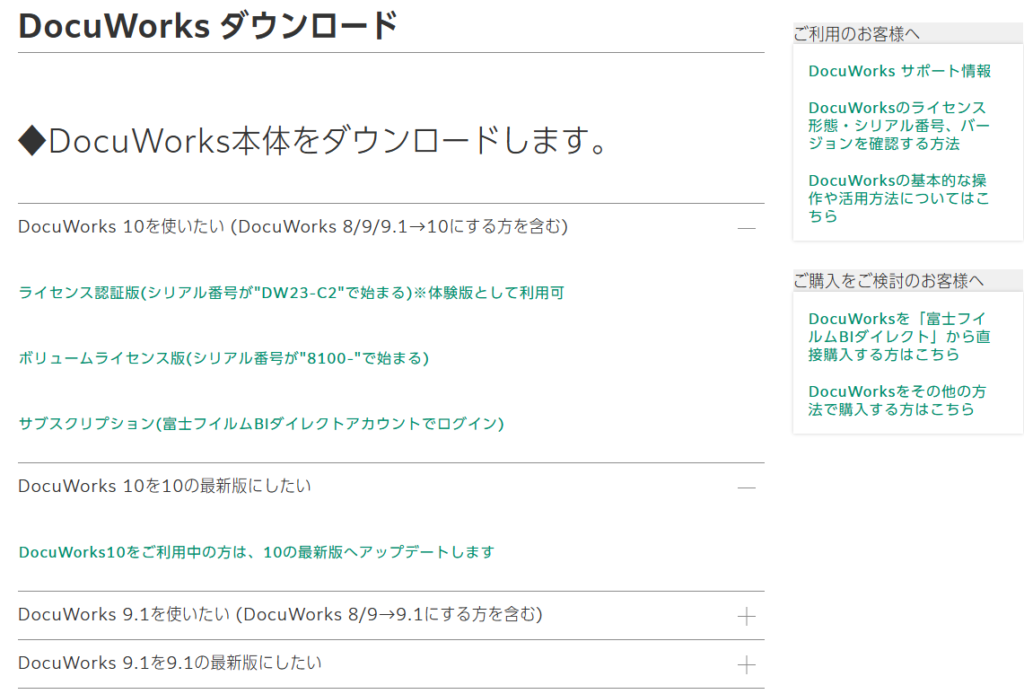This screenshot has height=694, width=1024.
Task: Expand DocuWorks 9.1を使いたい plus icon
Action: pos(746,616)
